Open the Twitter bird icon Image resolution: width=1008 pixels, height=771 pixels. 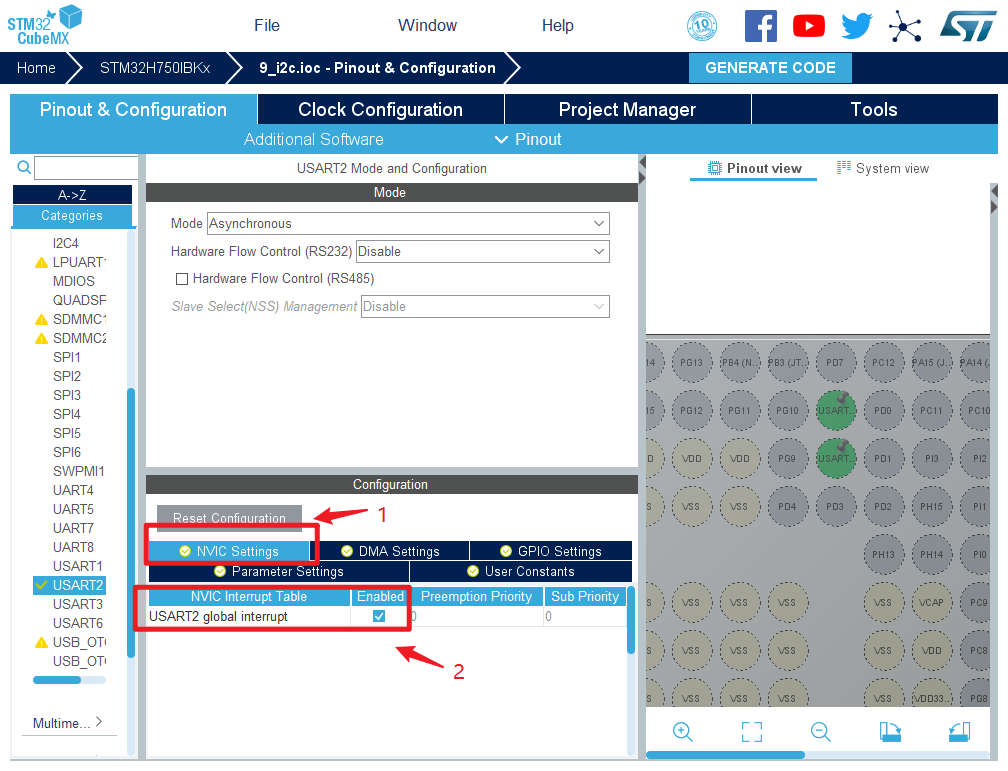pyautogui.click(x=856, y=26)
